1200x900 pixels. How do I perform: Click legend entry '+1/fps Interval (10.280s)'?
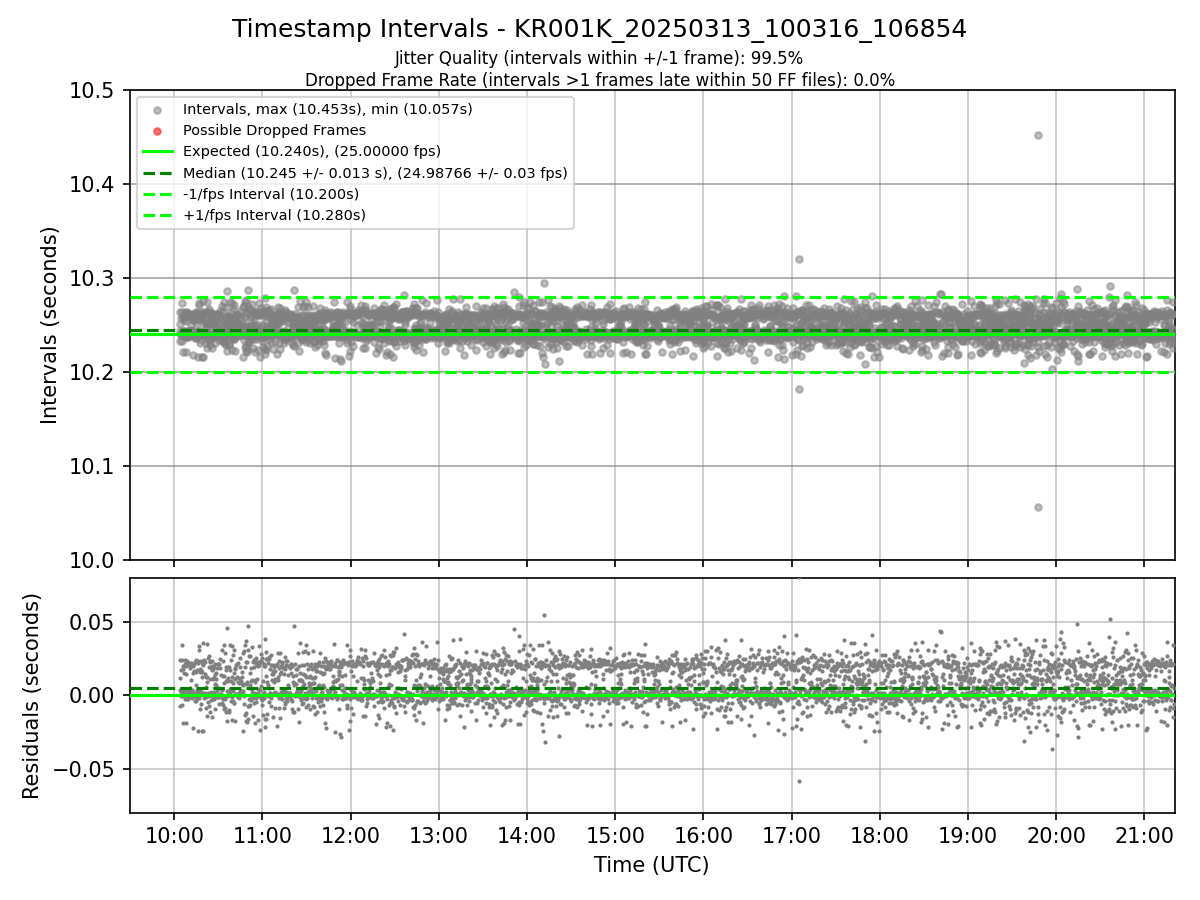pyautogui.click(x=274, y=215)
